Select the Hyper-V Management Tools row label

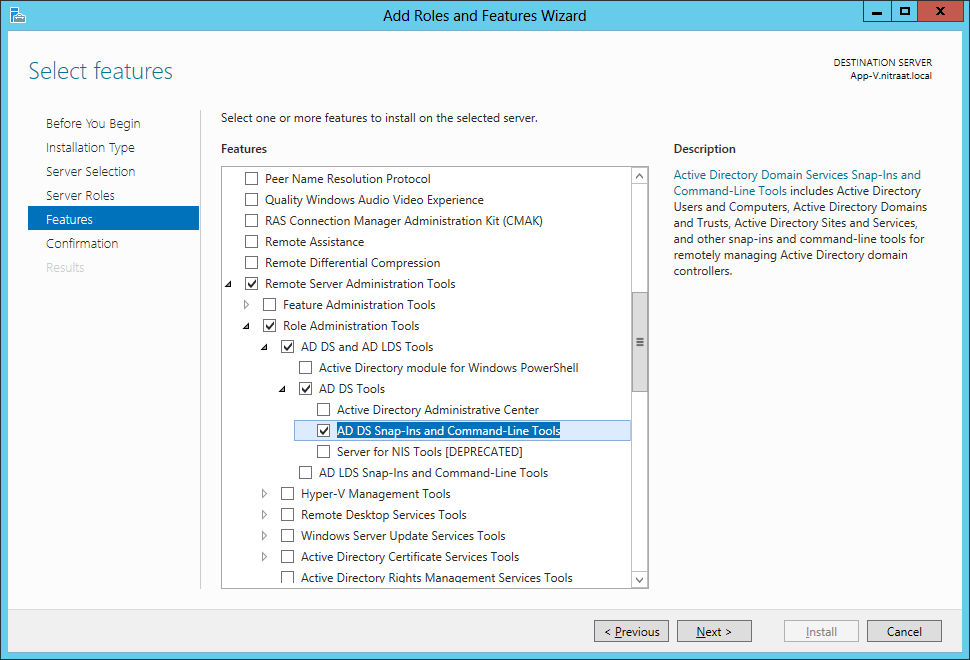point(376,494)
